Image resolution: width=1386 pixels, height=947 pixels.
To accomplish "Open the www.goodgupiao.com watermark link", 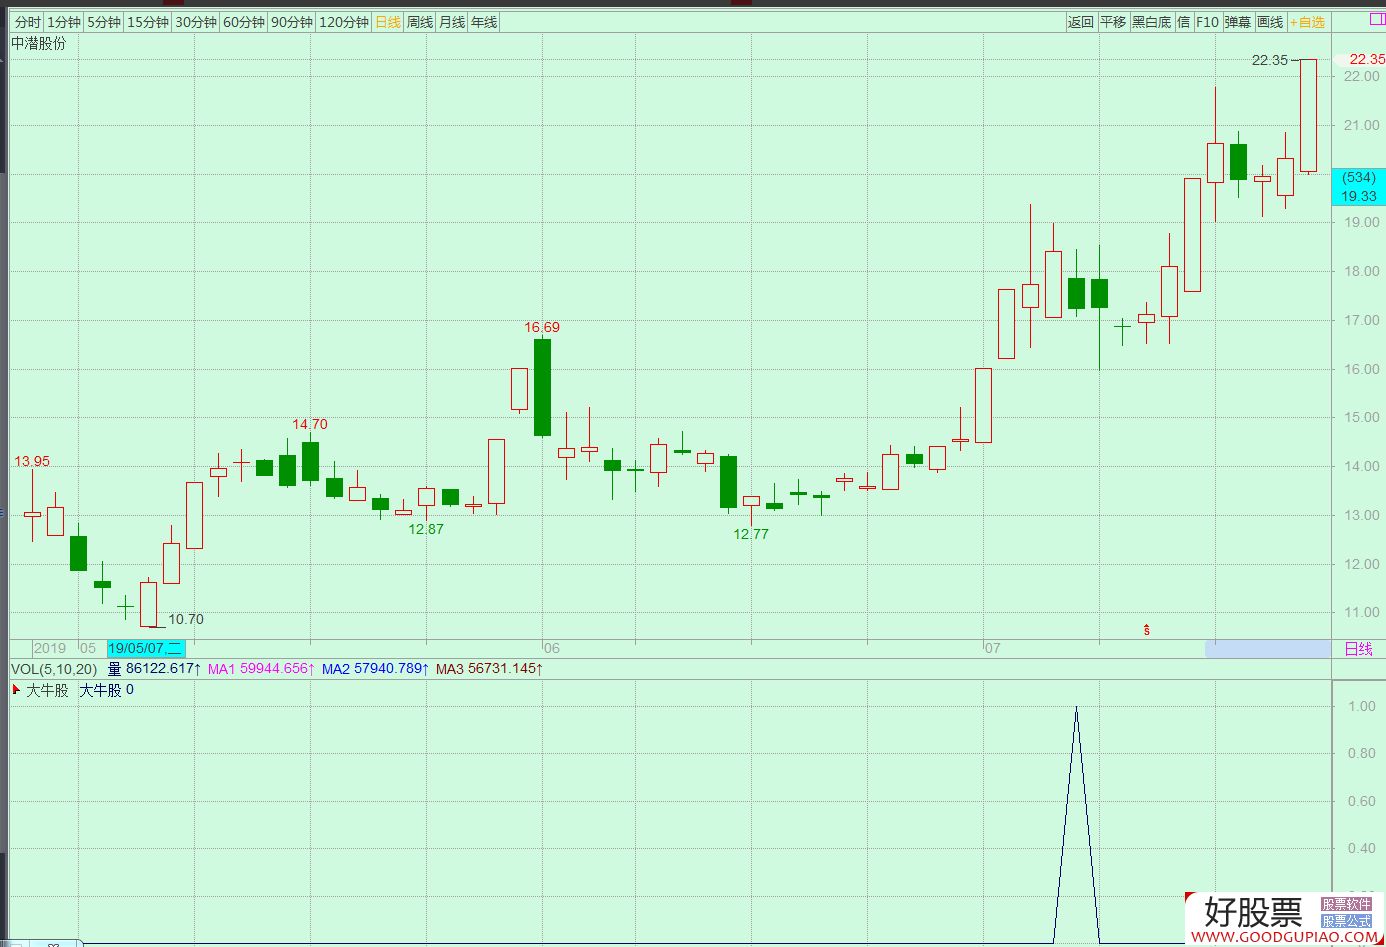I will point(1281,937).
